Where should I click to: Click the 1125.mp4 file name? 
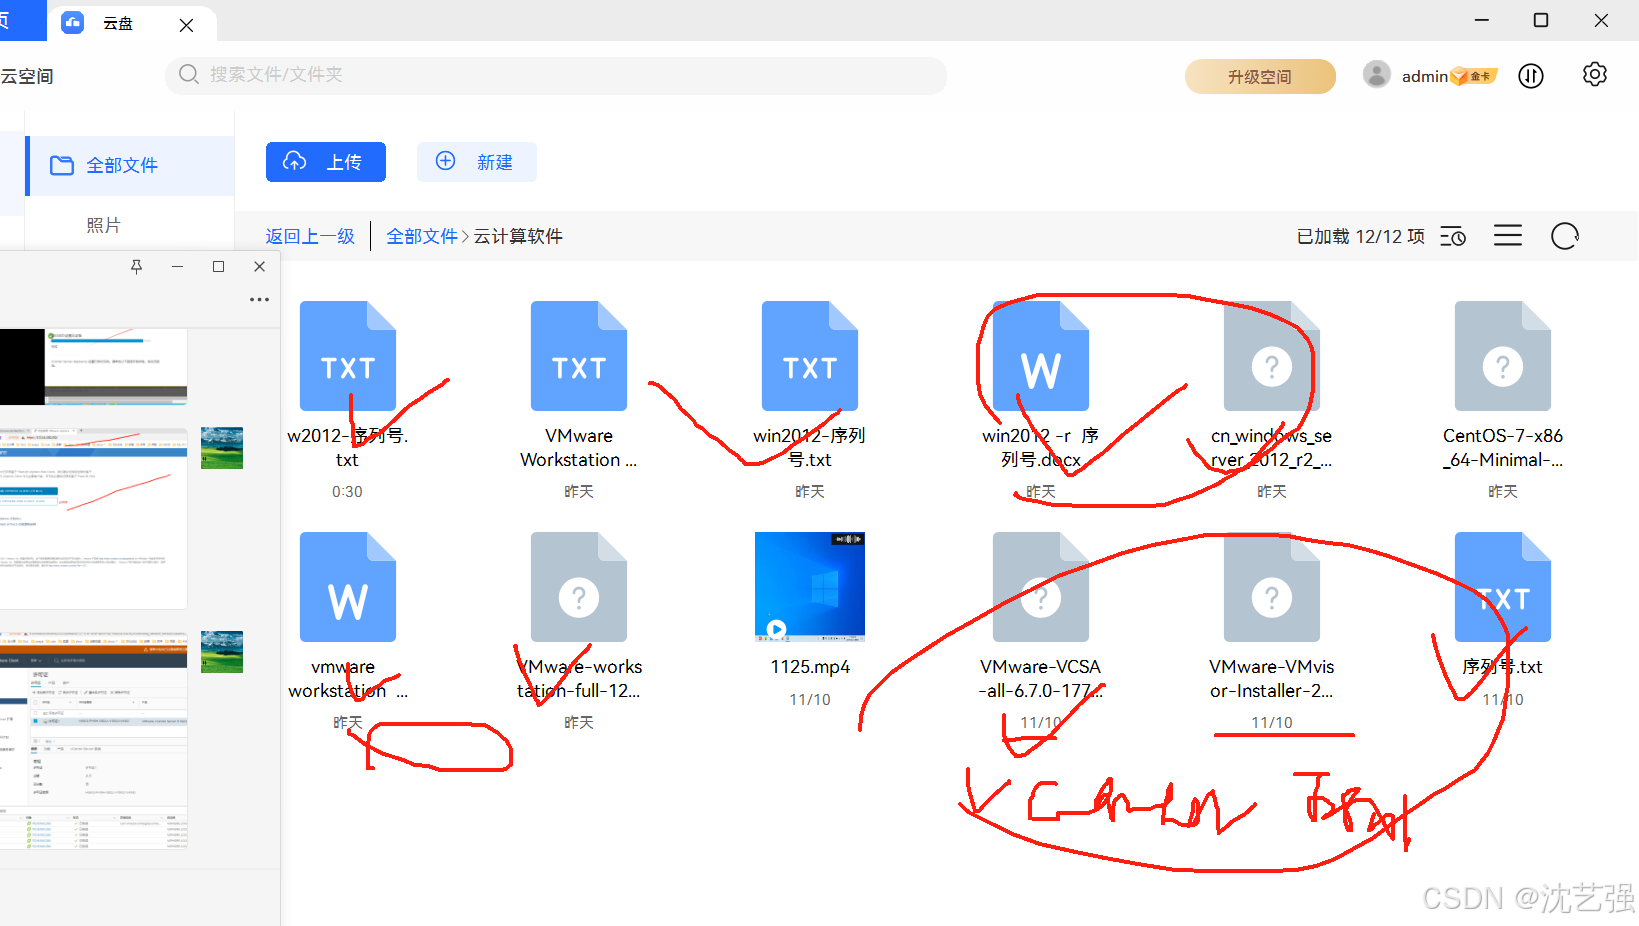(810, 667)
